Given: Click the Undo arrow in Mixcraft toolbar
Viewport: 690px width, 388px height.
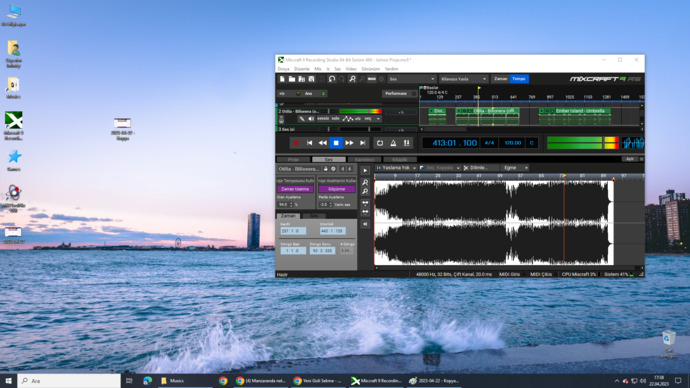Looking at the screenshot, I should click(332, 79).
